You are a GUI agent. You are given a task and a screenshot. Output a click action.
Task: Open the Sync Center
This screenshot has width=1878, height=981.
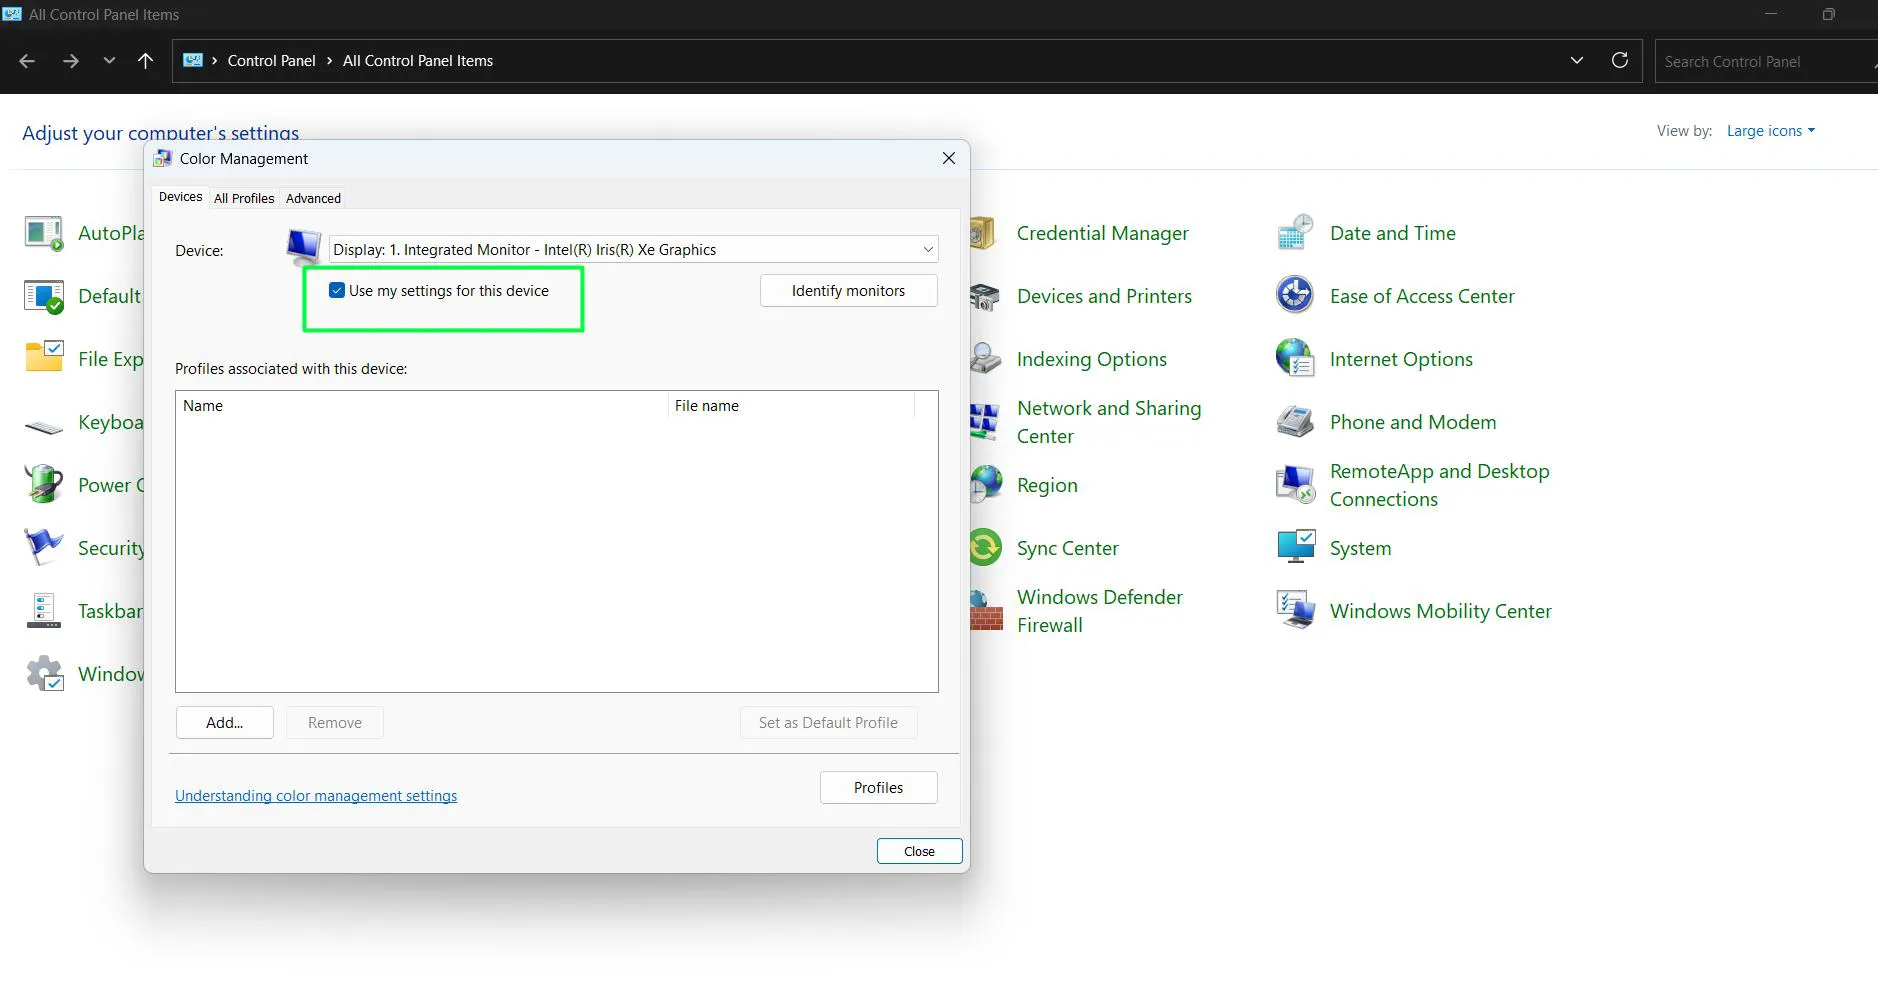tap(1067, 547)
